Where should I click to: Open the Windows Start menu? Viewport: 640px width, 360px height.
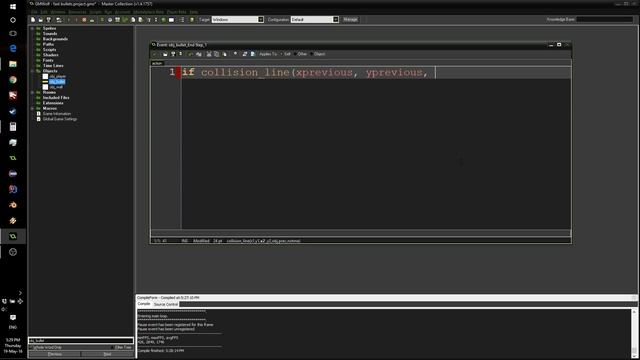click(x=13, y=7)
